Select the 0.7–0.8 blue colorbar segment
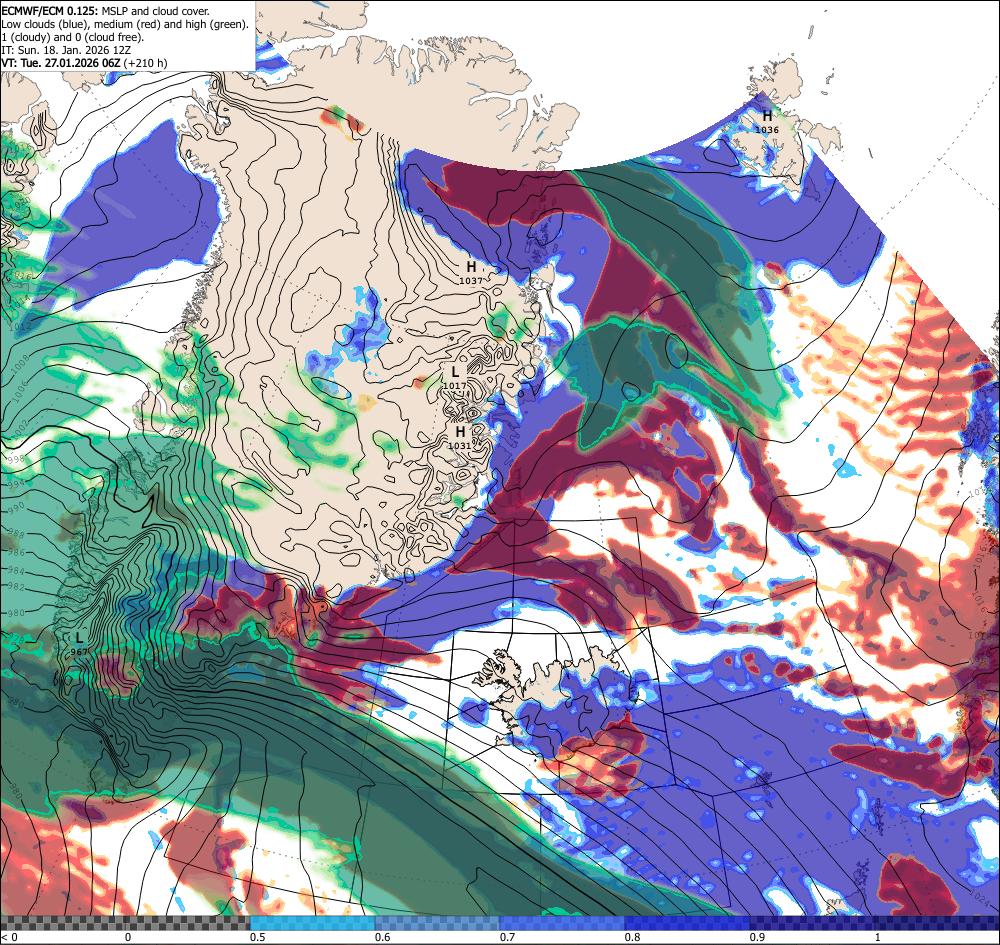Viewport: 1000px width, 945px height. (562, 923)
